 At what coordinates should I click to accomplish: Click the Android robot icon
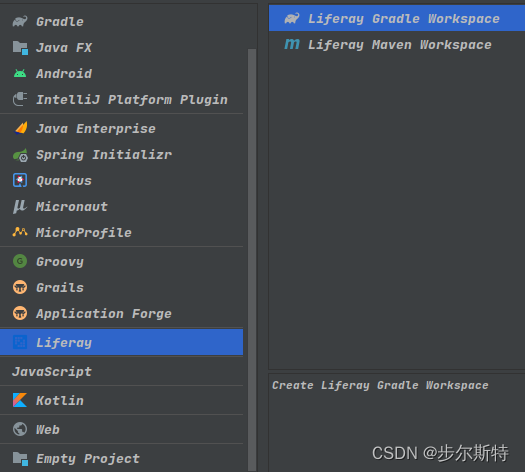20,73
